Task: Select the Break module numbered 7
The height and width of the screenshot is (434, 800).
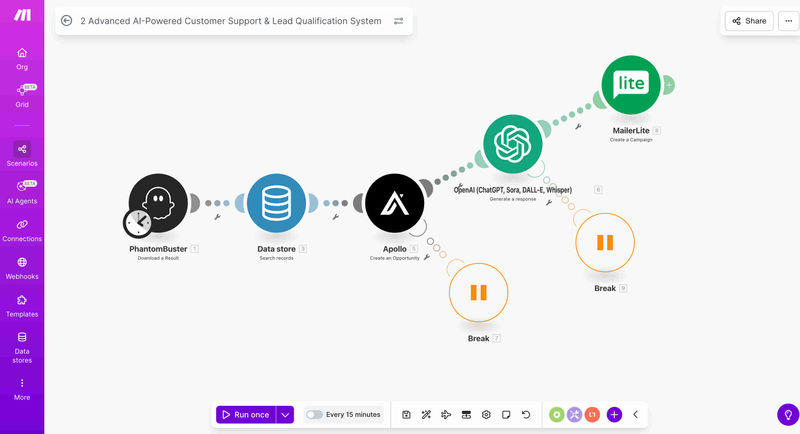Action: click(x=479, y=292)
